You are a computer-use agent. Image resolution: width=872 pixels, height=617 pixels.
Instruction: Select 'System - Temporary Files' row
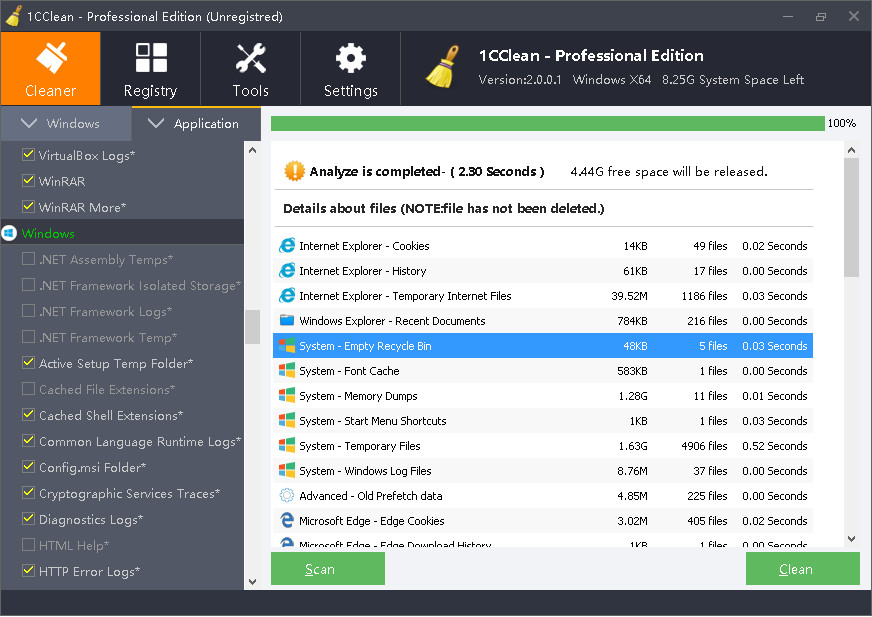tap(543, 446)
